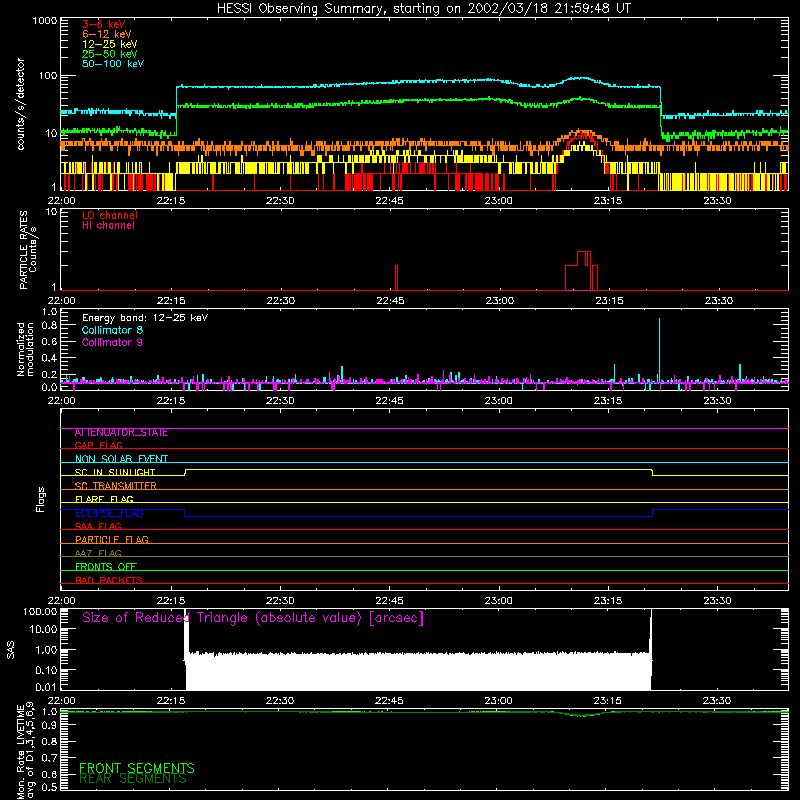Select the Collimator 9 legend label
The height and width of the screenshot is (800, 800).
pos(112,342)
